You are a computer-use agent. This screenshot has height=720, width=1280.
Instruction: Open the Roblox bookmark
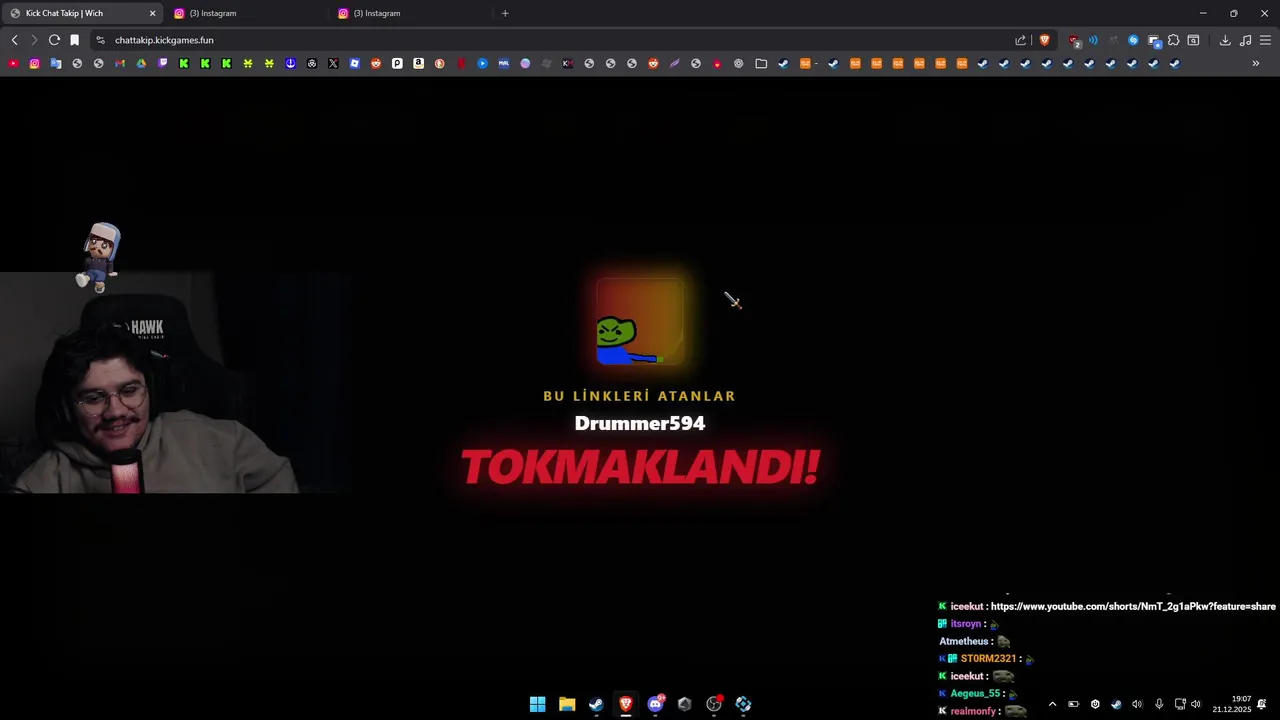click(x=355, y=63)
